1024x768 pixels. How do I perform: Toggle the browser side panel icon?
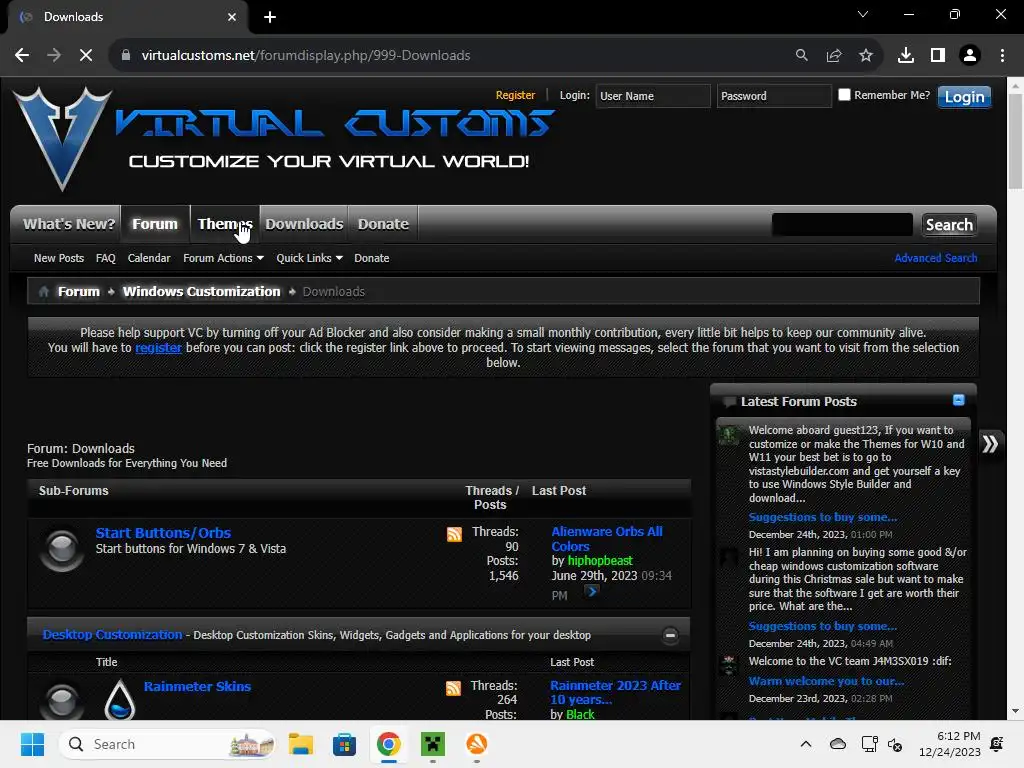pos(938,56)
